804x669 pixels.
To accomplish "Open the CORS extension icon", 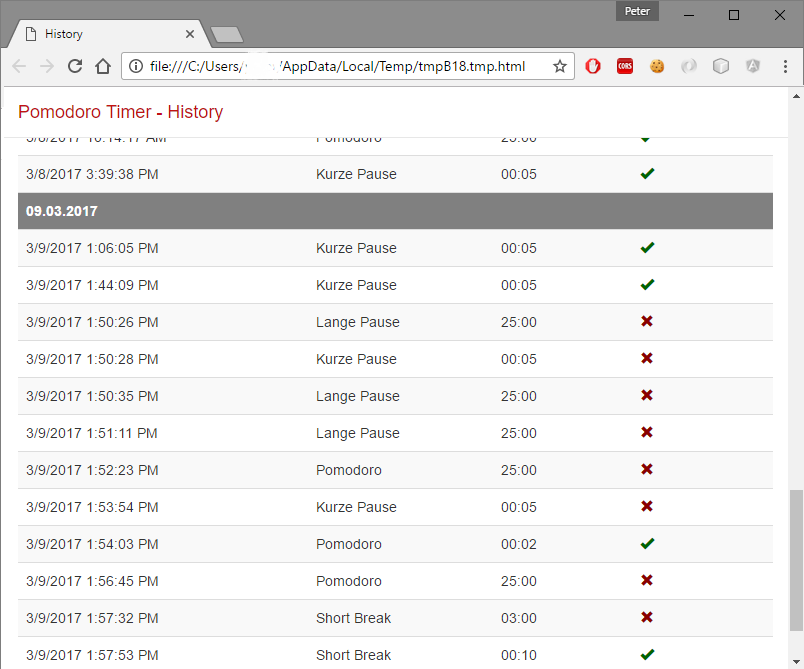I will (x=625, y=66).
